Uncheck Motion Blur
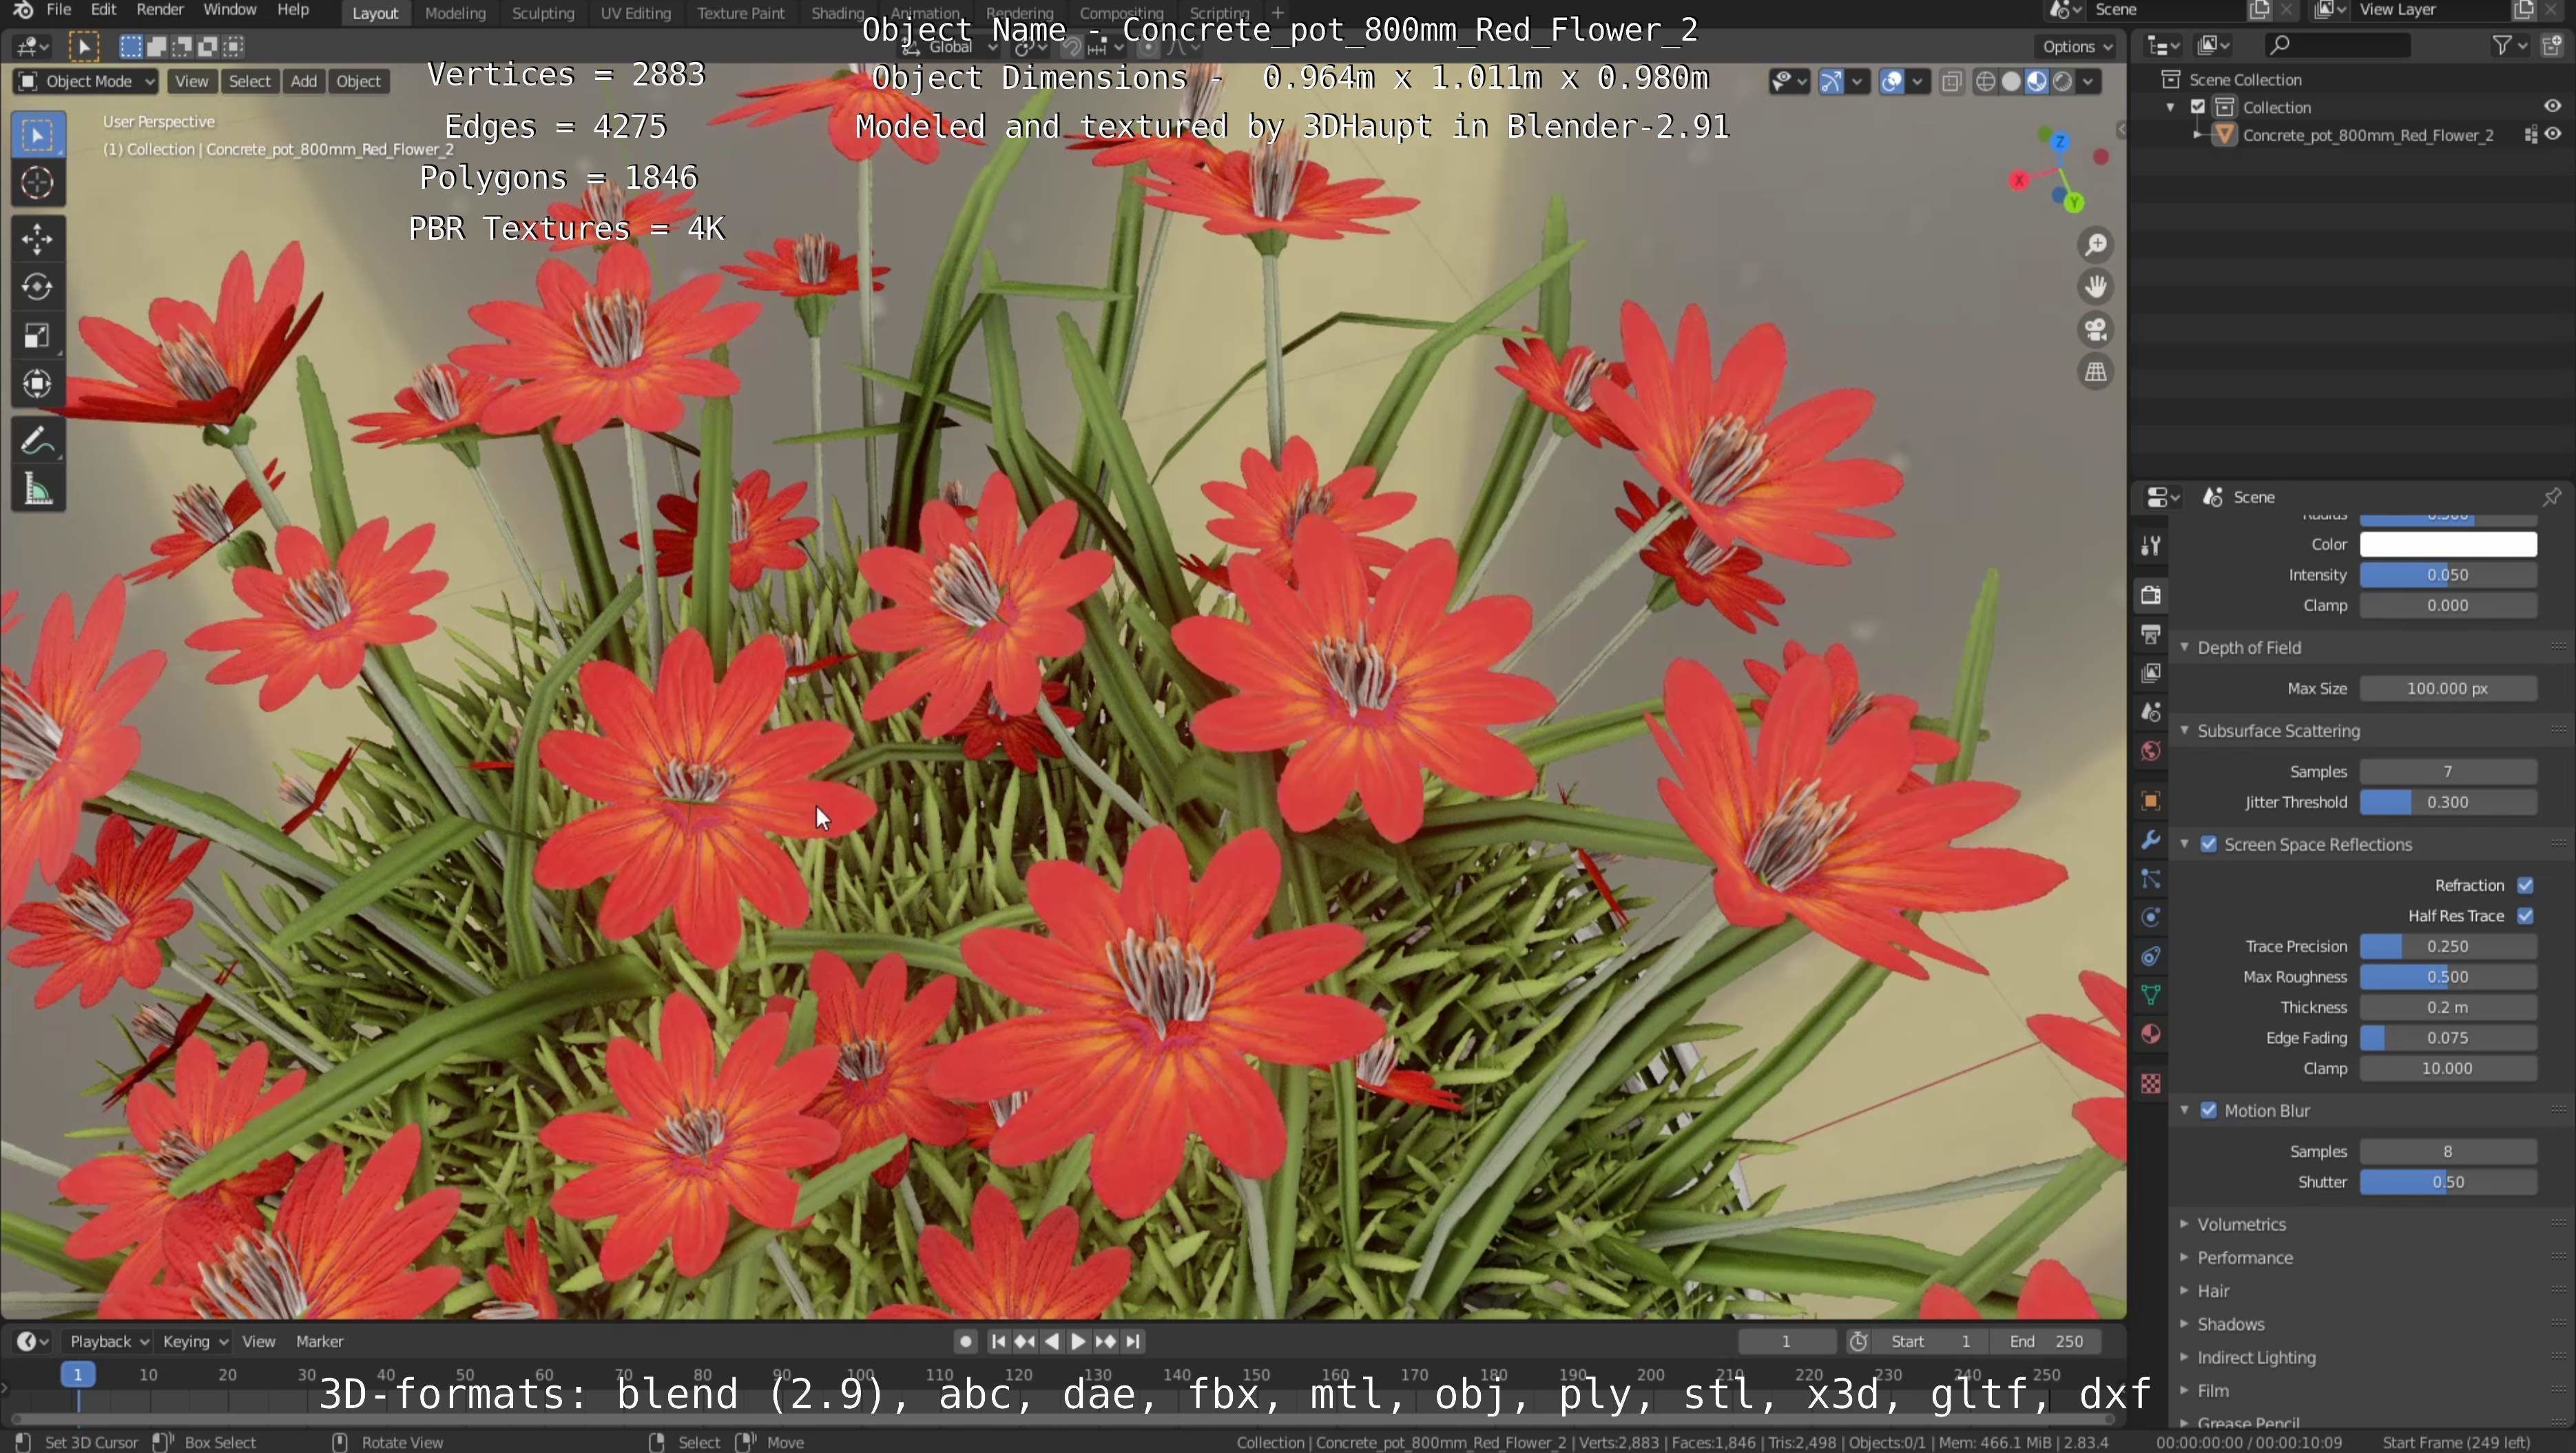The height and width of the screenshot is (1453, 2576). [x=2209, y=1110]
